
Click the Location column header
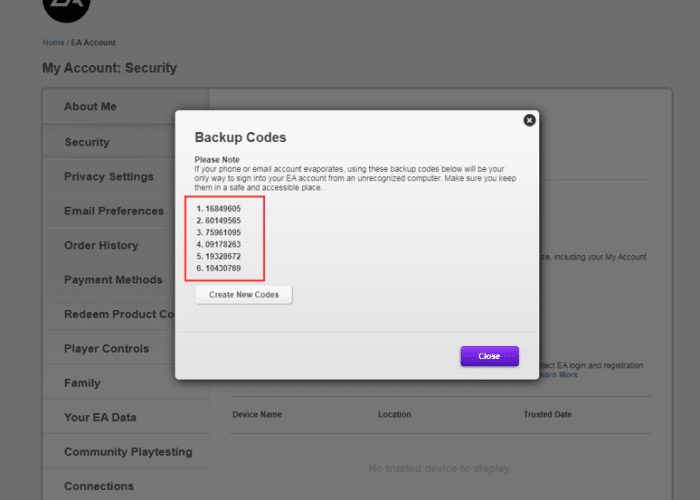coord(394,414)
